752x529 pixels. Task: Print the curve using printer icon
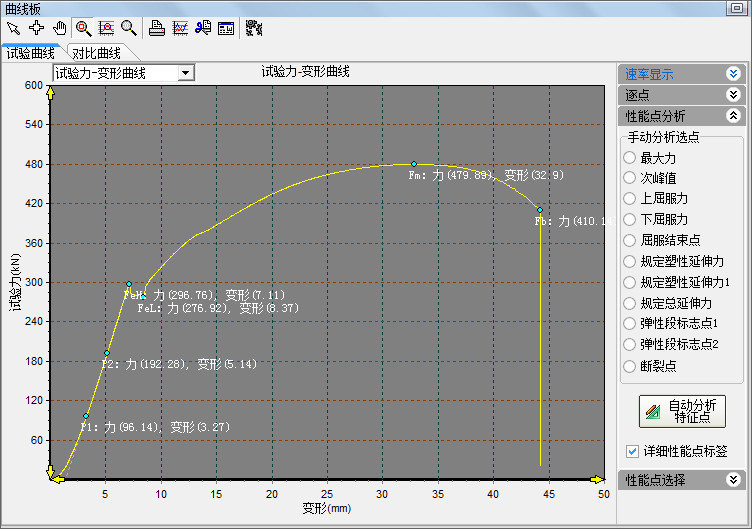pos(157,27)
